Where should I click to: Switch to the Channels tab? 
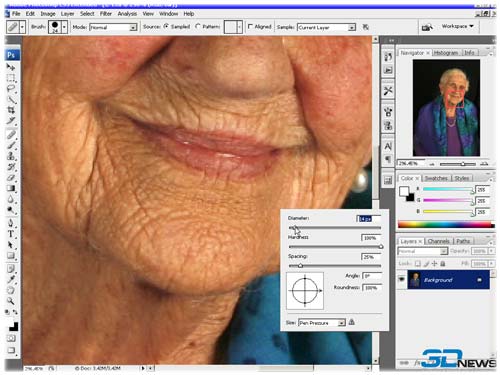coord(438,241)
